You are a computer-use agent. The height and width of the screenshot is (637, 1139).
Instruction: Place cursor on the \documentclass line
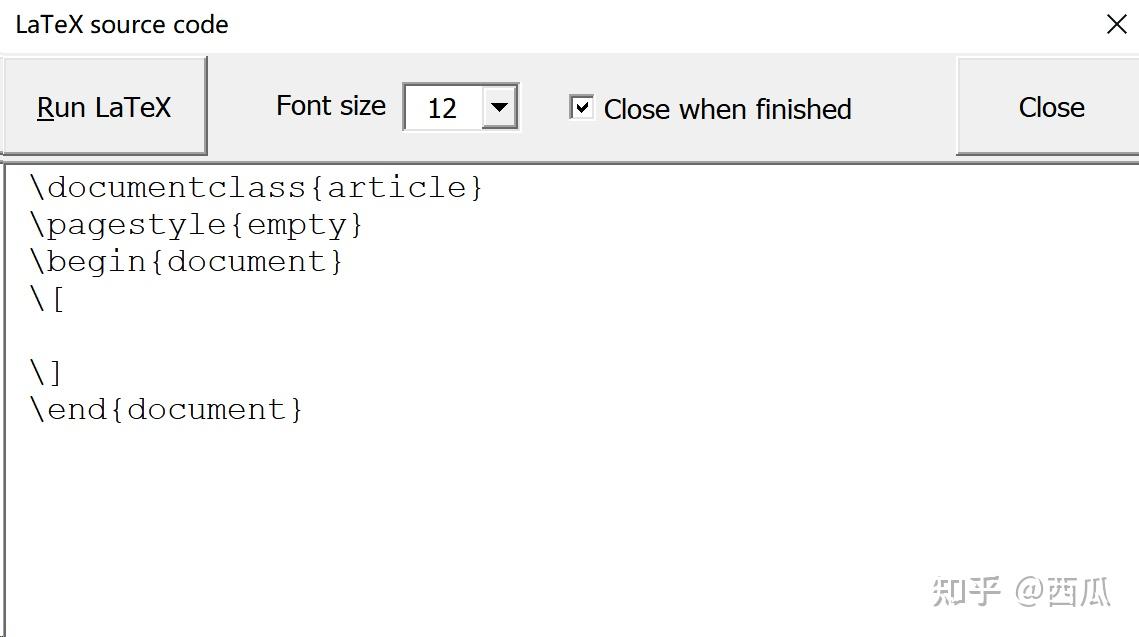[x=256, y=187]
